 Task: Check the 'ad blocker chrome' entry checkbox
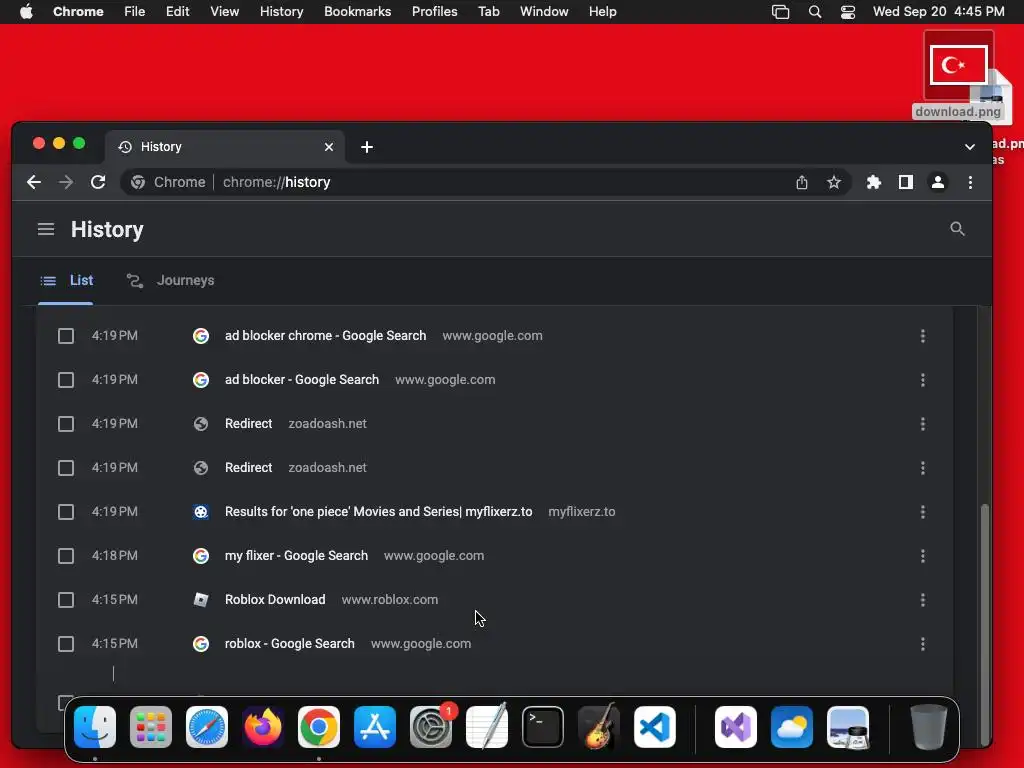point(66,336)
